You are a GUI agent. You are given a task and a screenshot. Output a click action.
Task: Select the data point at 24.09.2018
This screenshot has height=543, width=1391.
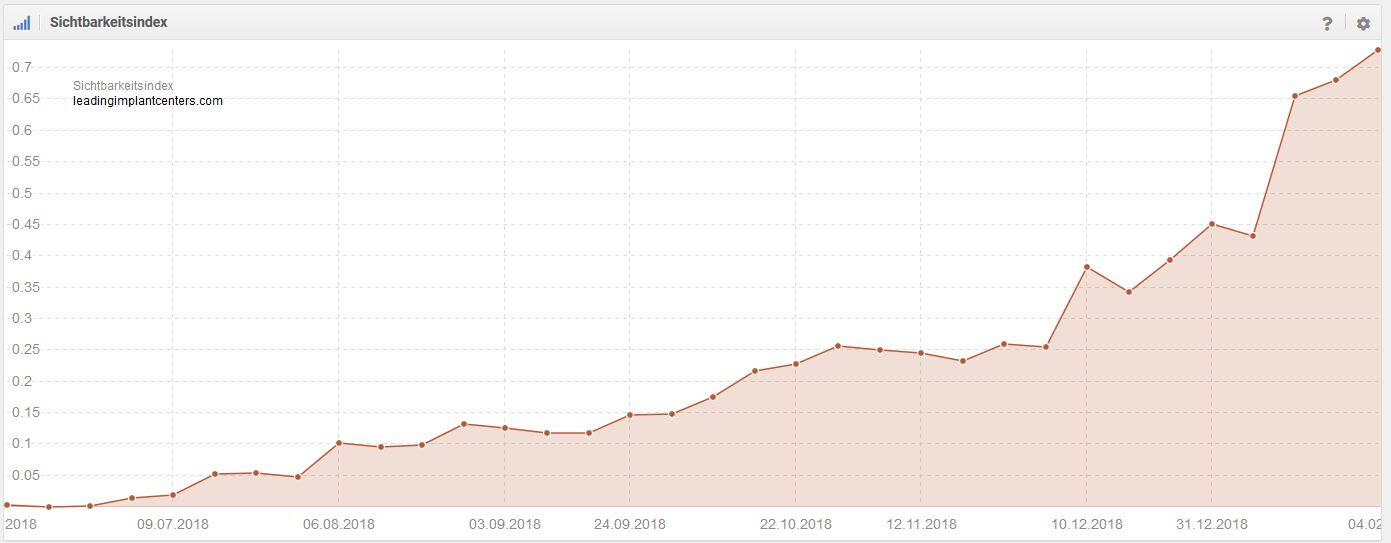tap(630, 415)
